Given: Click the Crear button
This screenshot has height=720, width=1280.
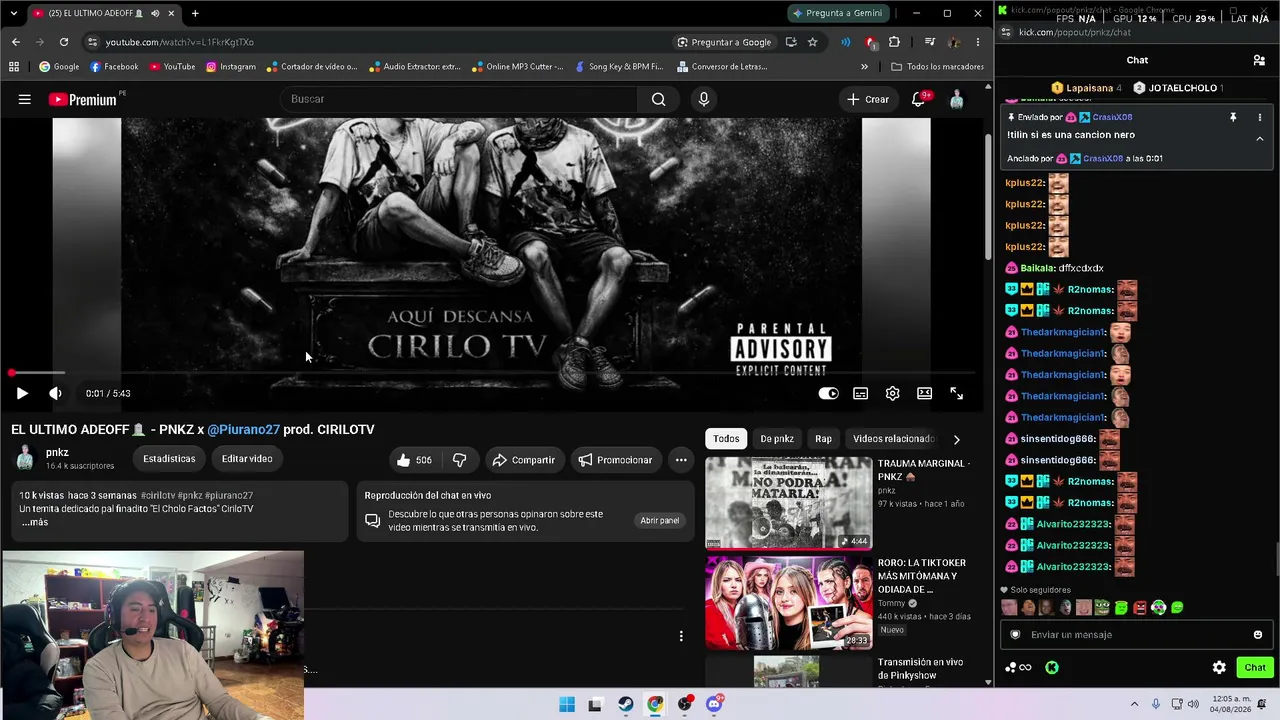Looking at the screenshot, I should coord(867,99).
